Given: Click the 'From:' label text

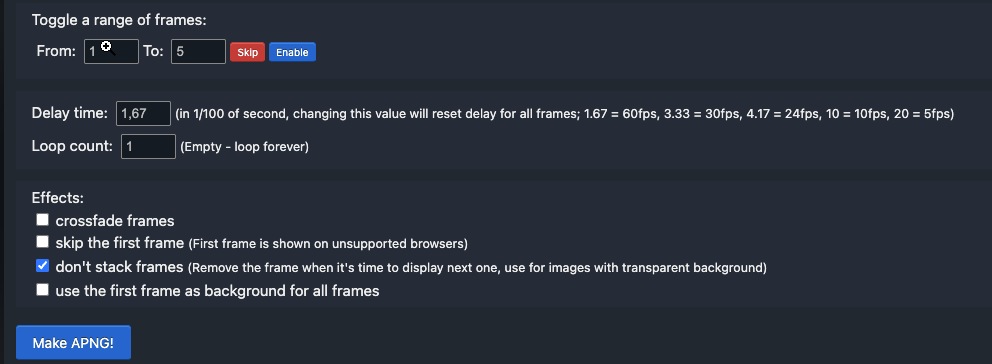Looking at the screenshot, I should (57, 51).
